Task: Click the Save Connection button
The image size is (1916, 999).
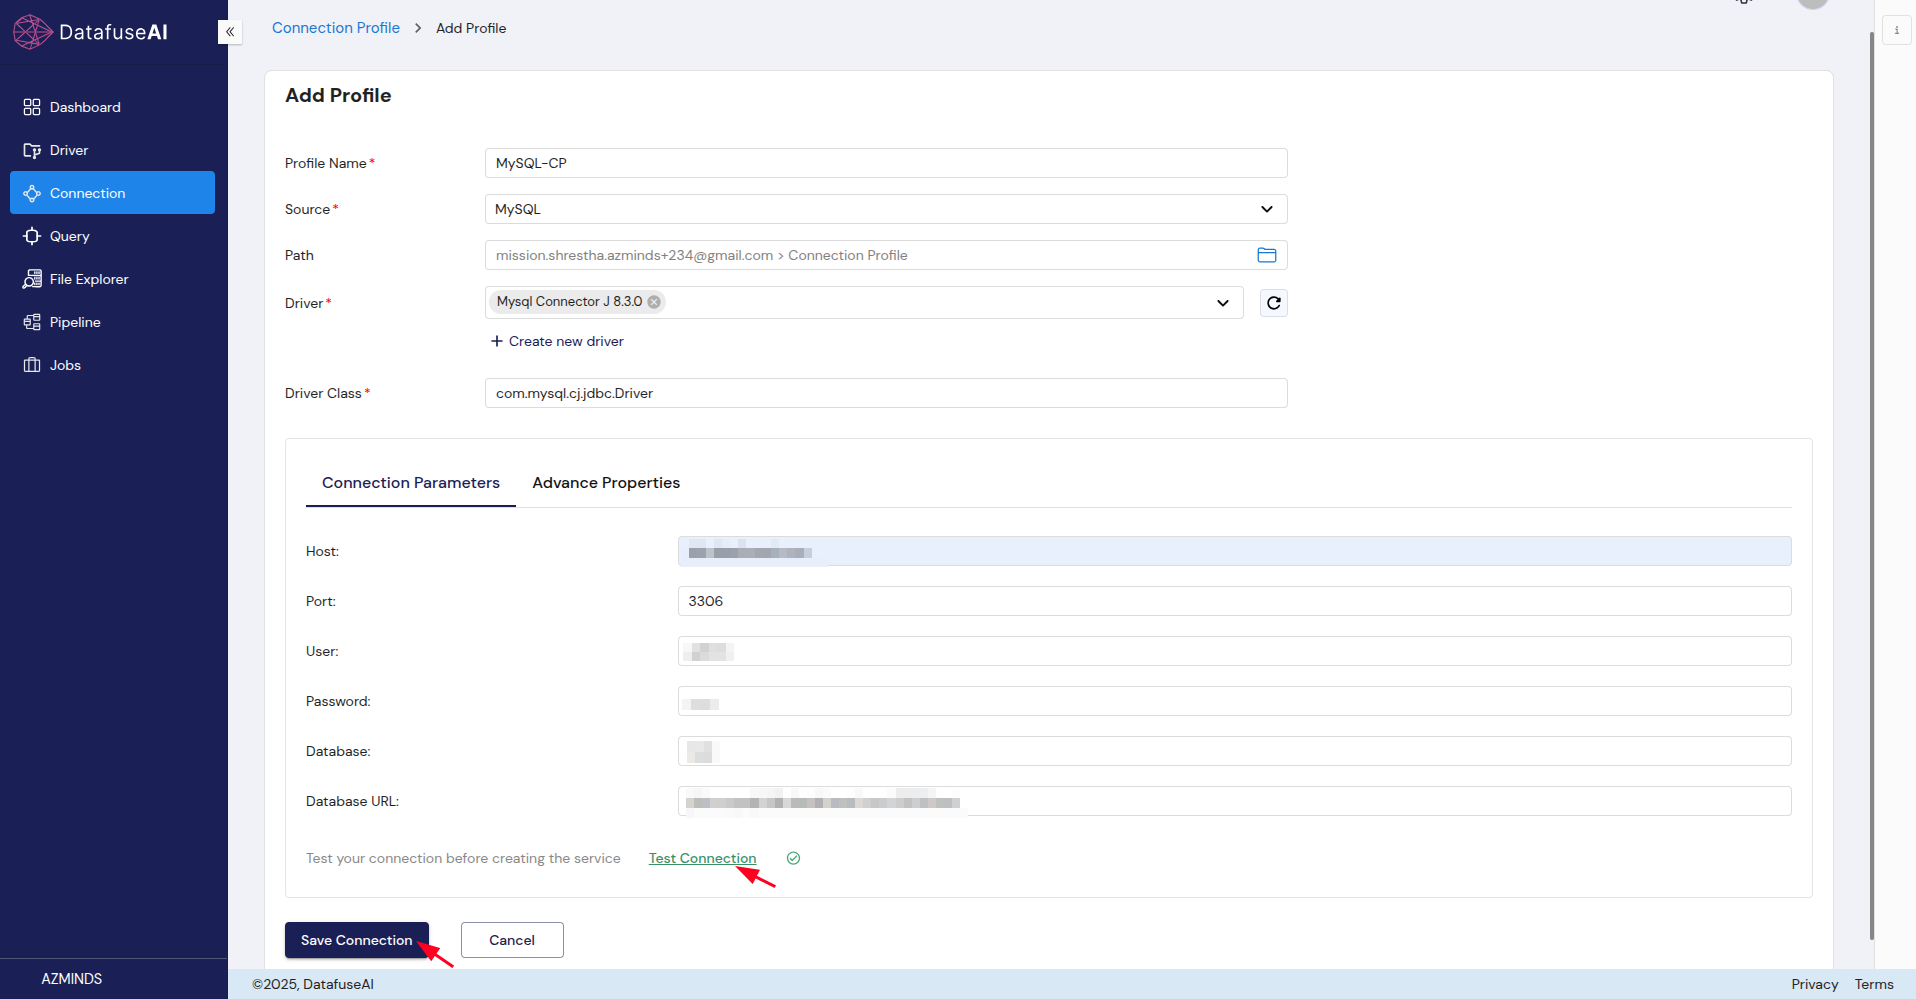Action: 356,940
